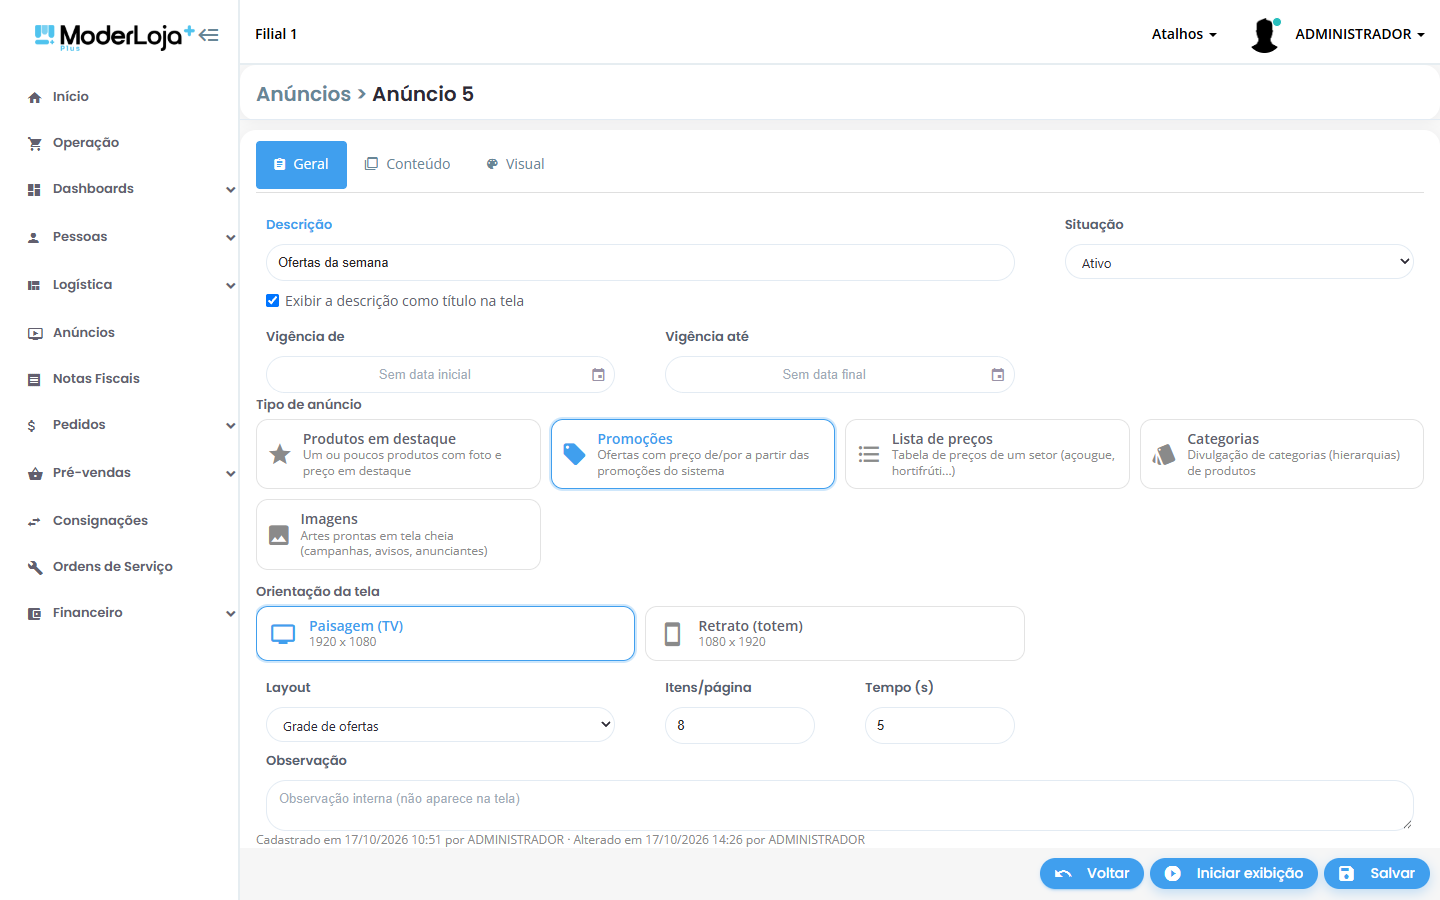This screenshot has height=900, width=1440.
Task: Save the ad with Salvar button
Action: (x=1377, y=873)
